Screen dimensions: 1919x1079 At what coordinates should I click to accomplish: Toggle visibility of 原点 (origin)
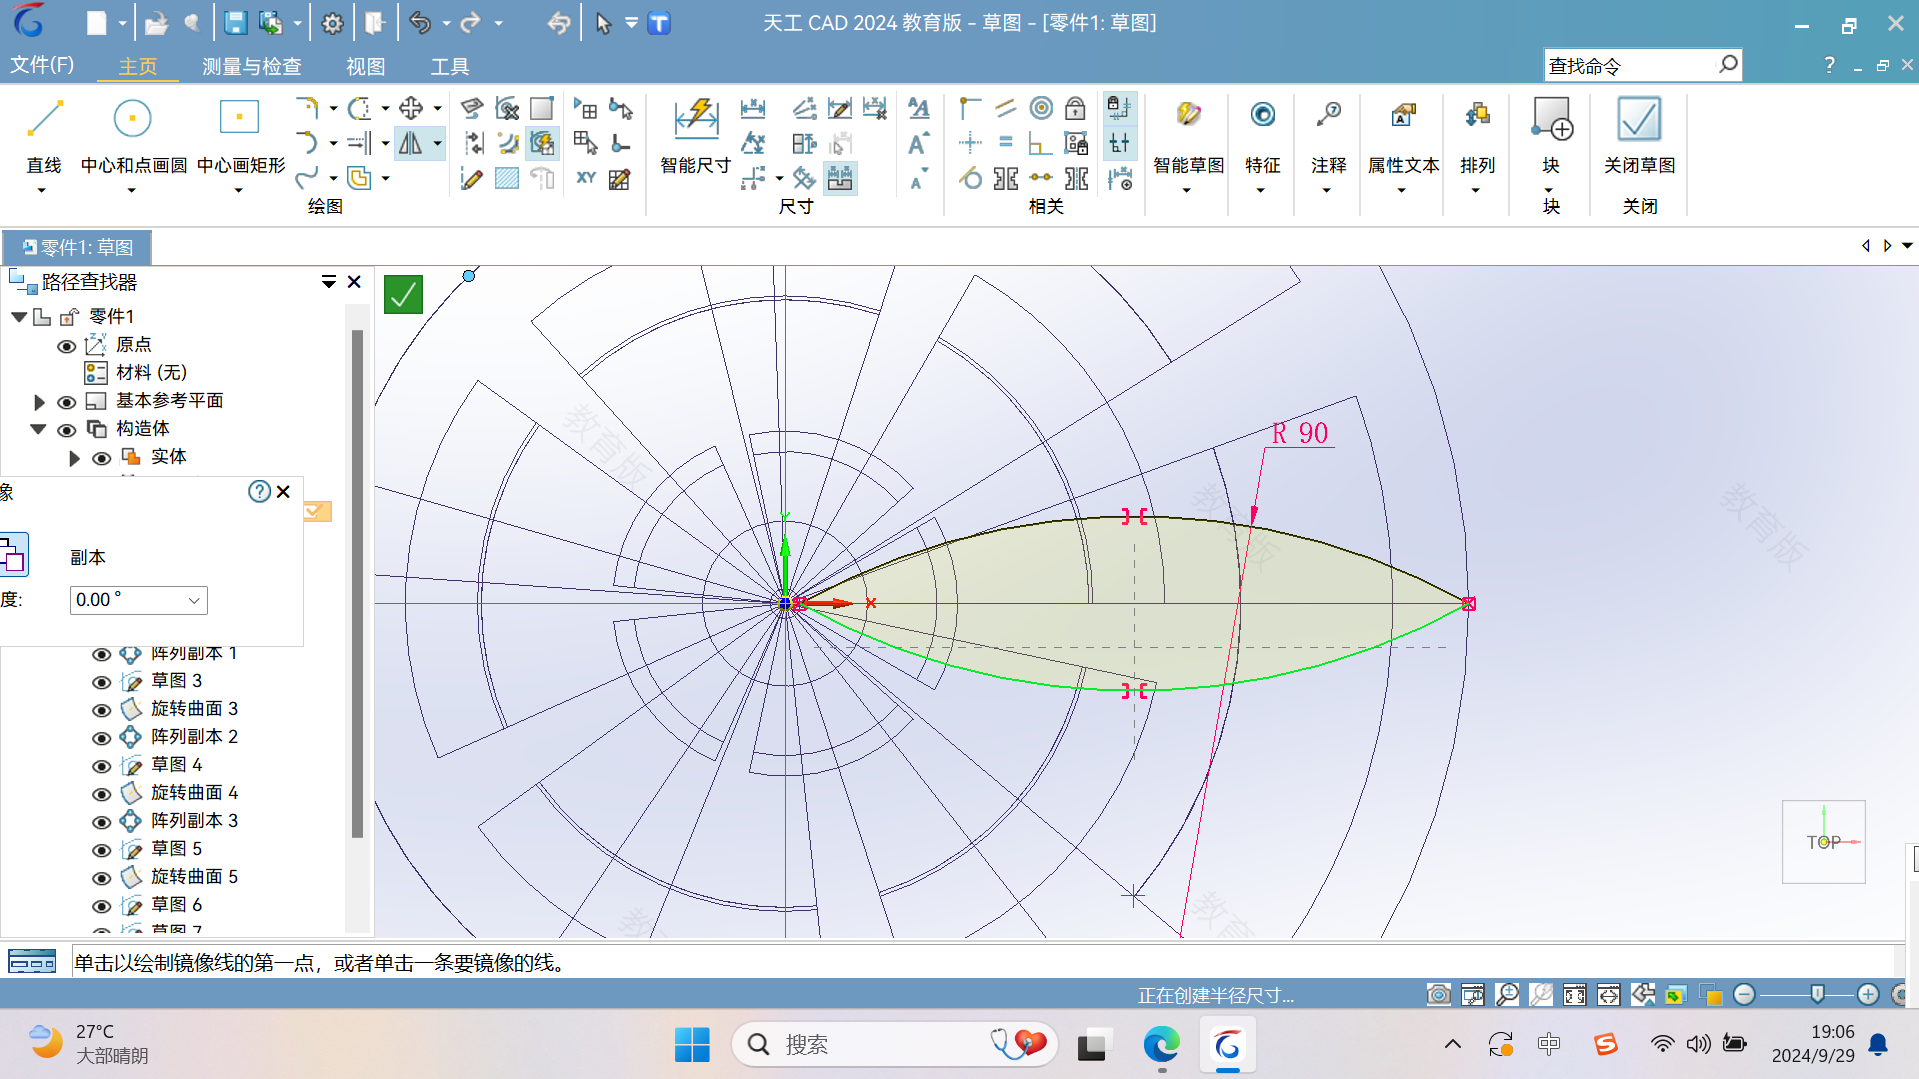point(66,346)
